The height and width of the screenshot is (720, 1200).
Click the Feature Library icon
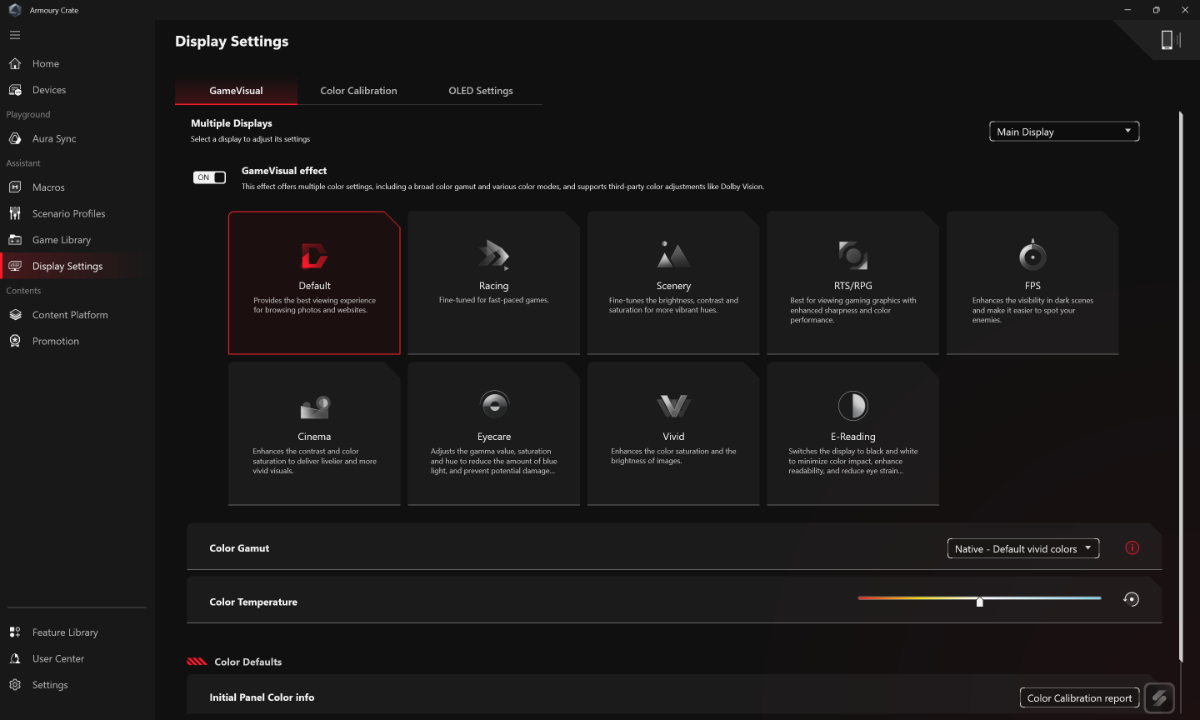pos(15,633)
